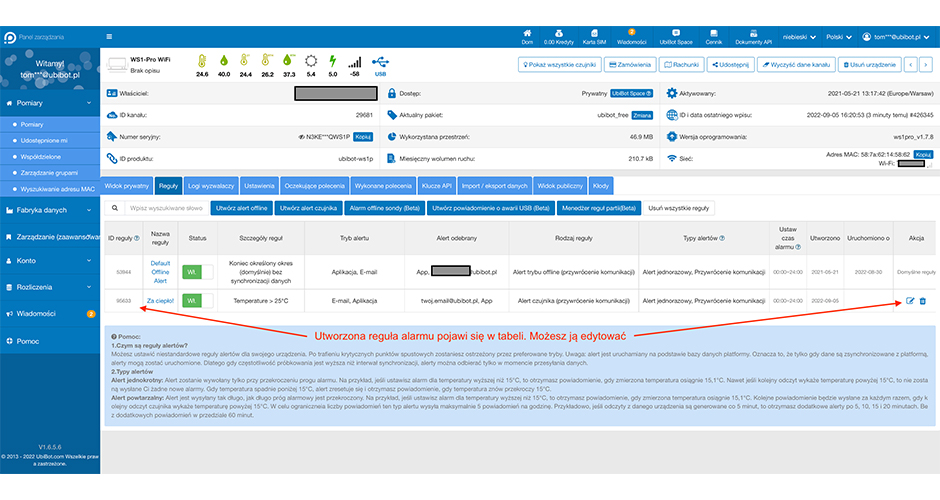
Task: Expand the Konto sidebar section
Action: (50, 261)
